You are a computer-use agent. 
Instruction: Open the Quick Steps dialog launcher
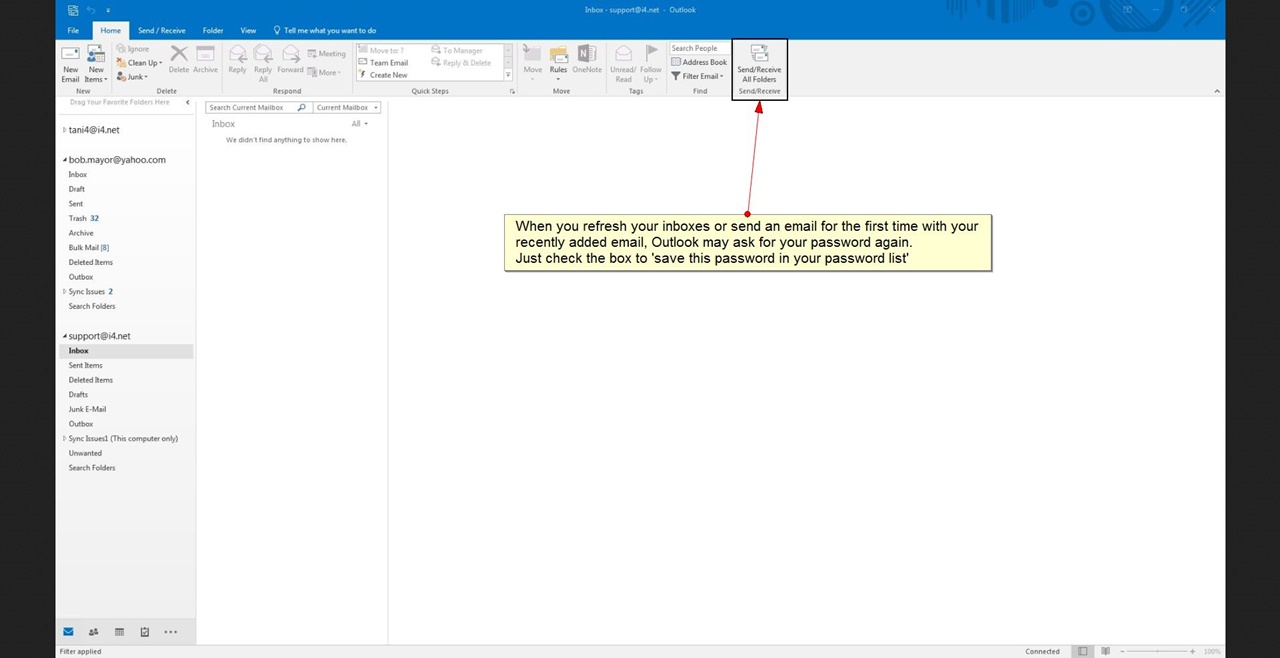pos(512,91)
